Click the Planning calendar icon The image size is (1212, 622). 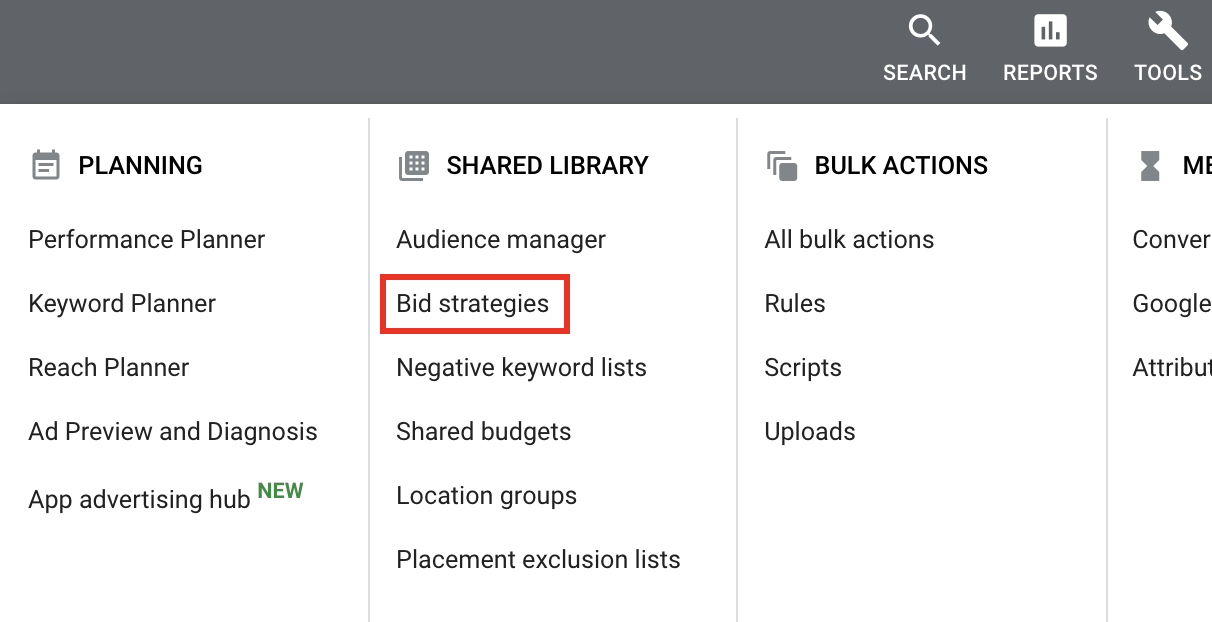(46, 165)
